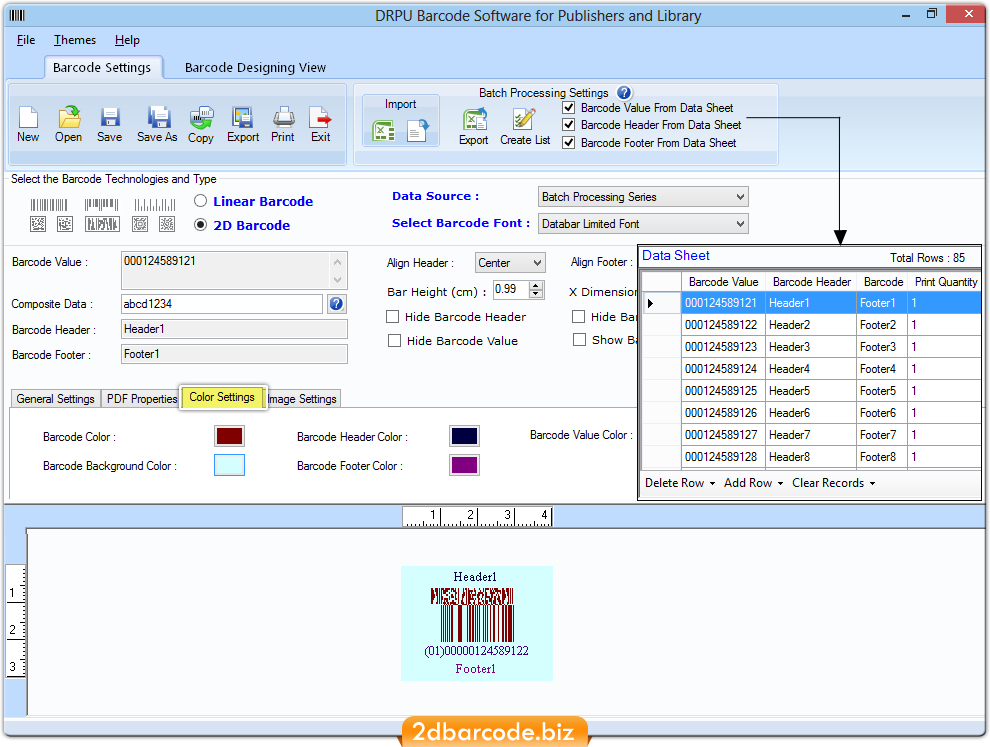Image resolution: width=990 pixels, height=747 pixels.
Task: Click the Save icon
Action: [x=110, y=117]
